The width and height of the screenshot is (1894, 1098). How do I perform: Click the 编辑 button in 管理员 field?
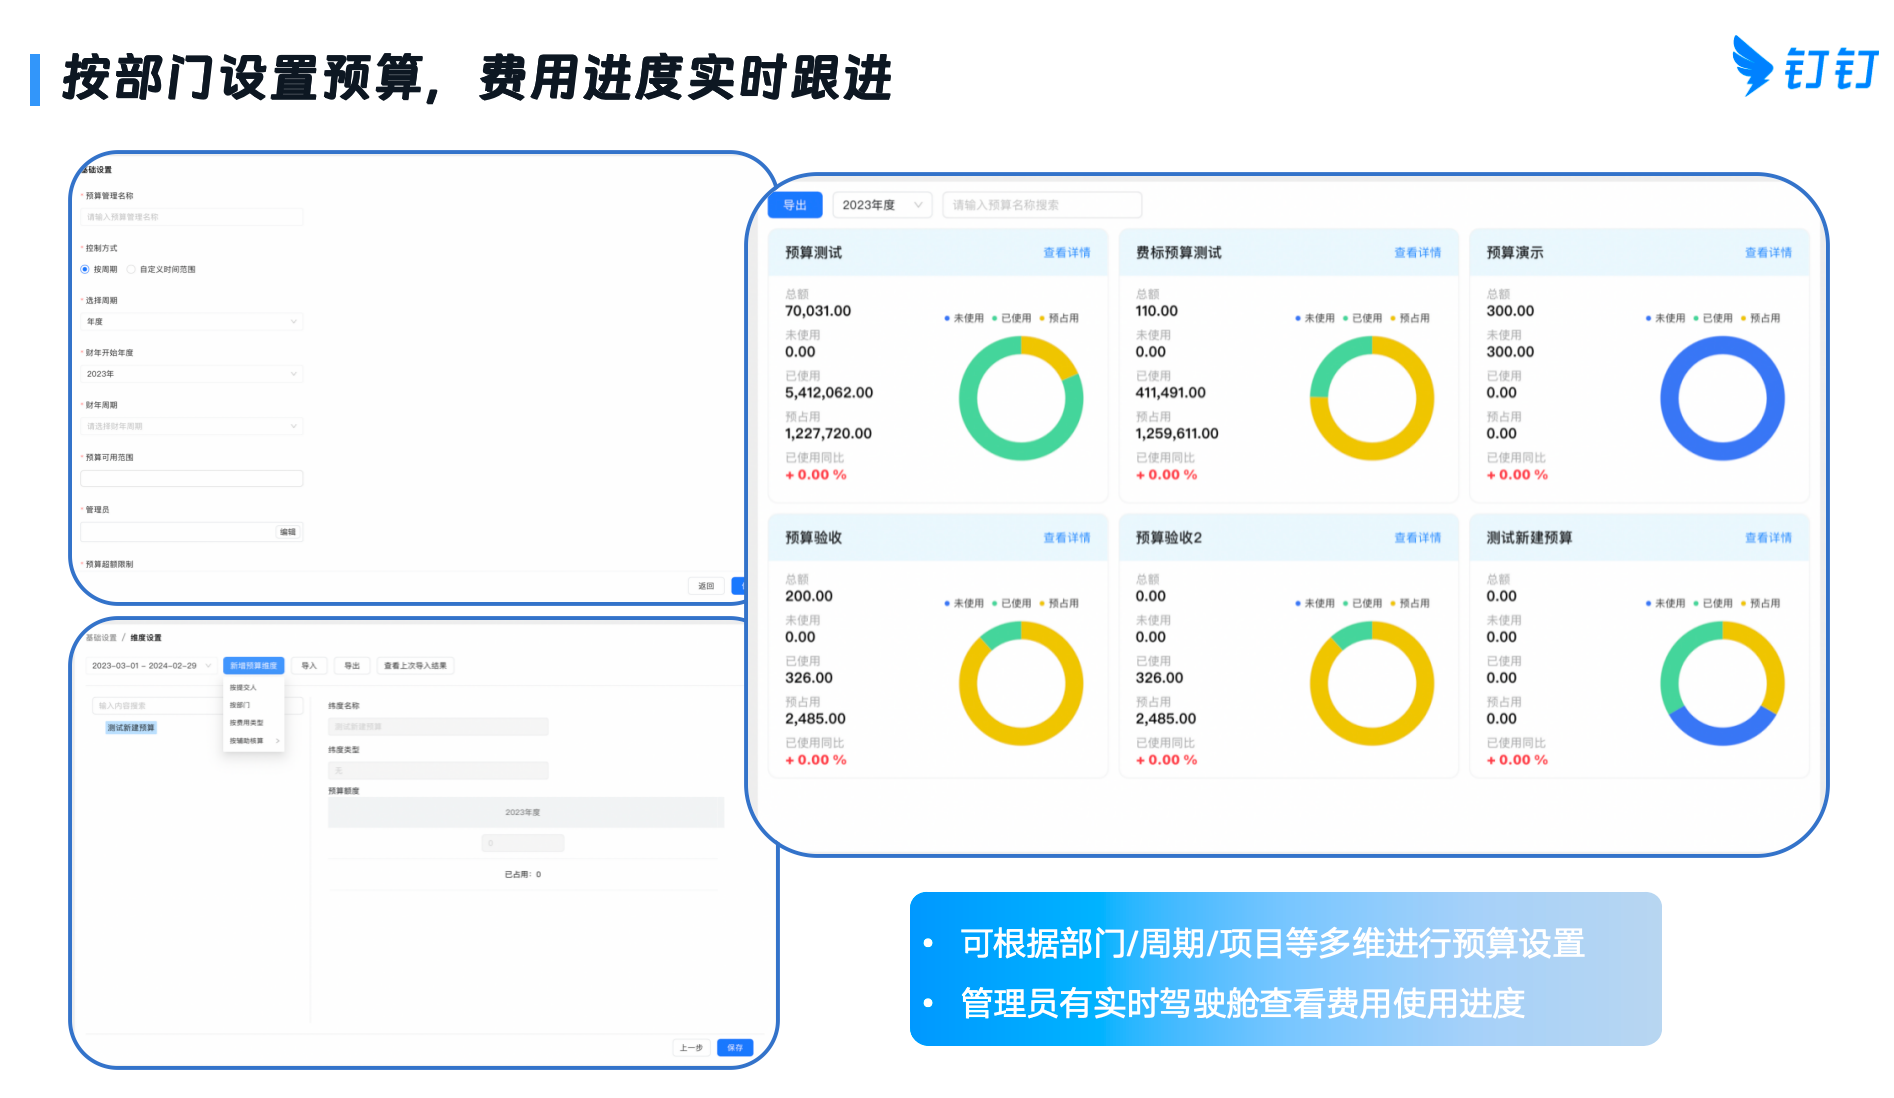288,532
